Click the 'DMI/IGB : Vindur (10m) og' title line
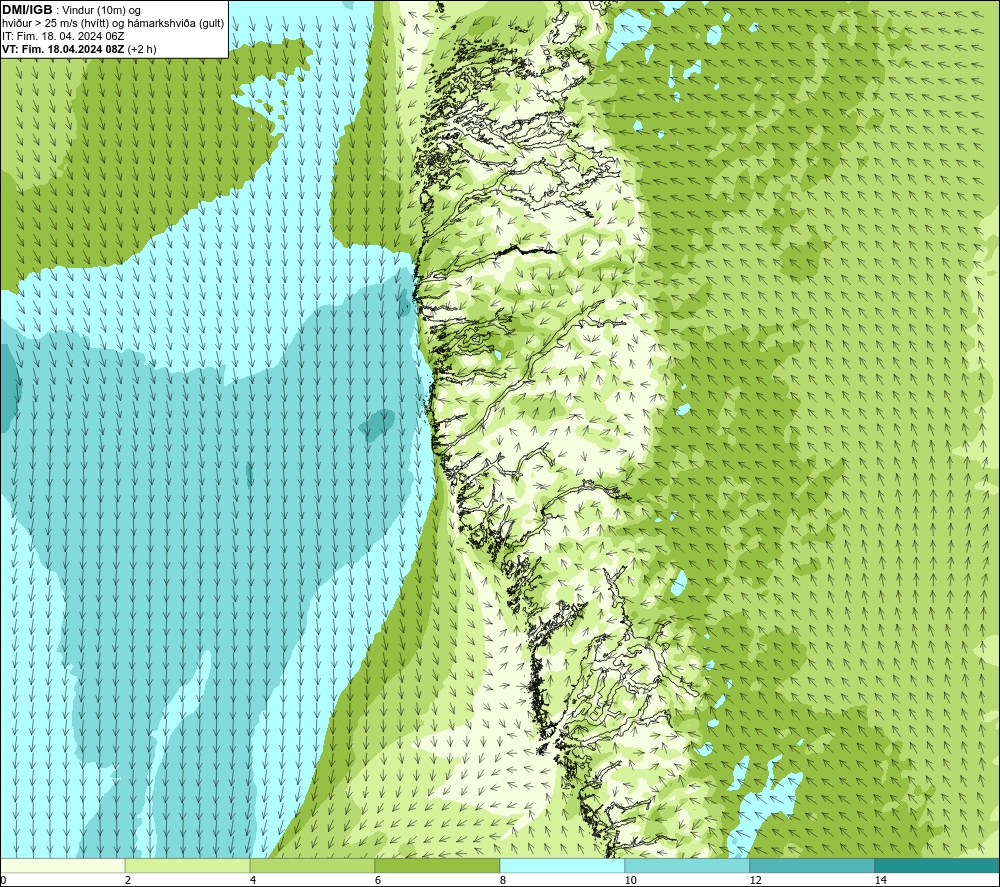1000x887 pixels. click(x=71, y=10)
